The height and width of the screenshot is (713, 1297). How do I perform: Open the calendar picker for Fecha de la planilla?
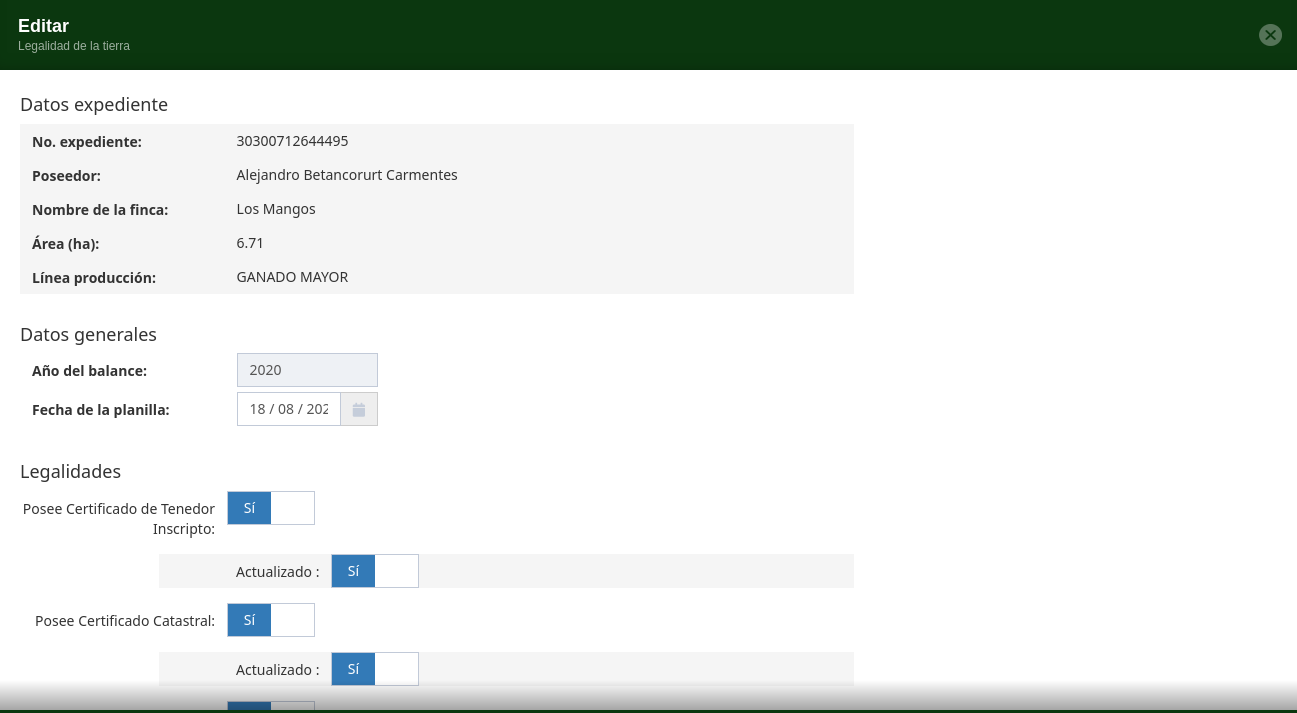tap(359, 409)
